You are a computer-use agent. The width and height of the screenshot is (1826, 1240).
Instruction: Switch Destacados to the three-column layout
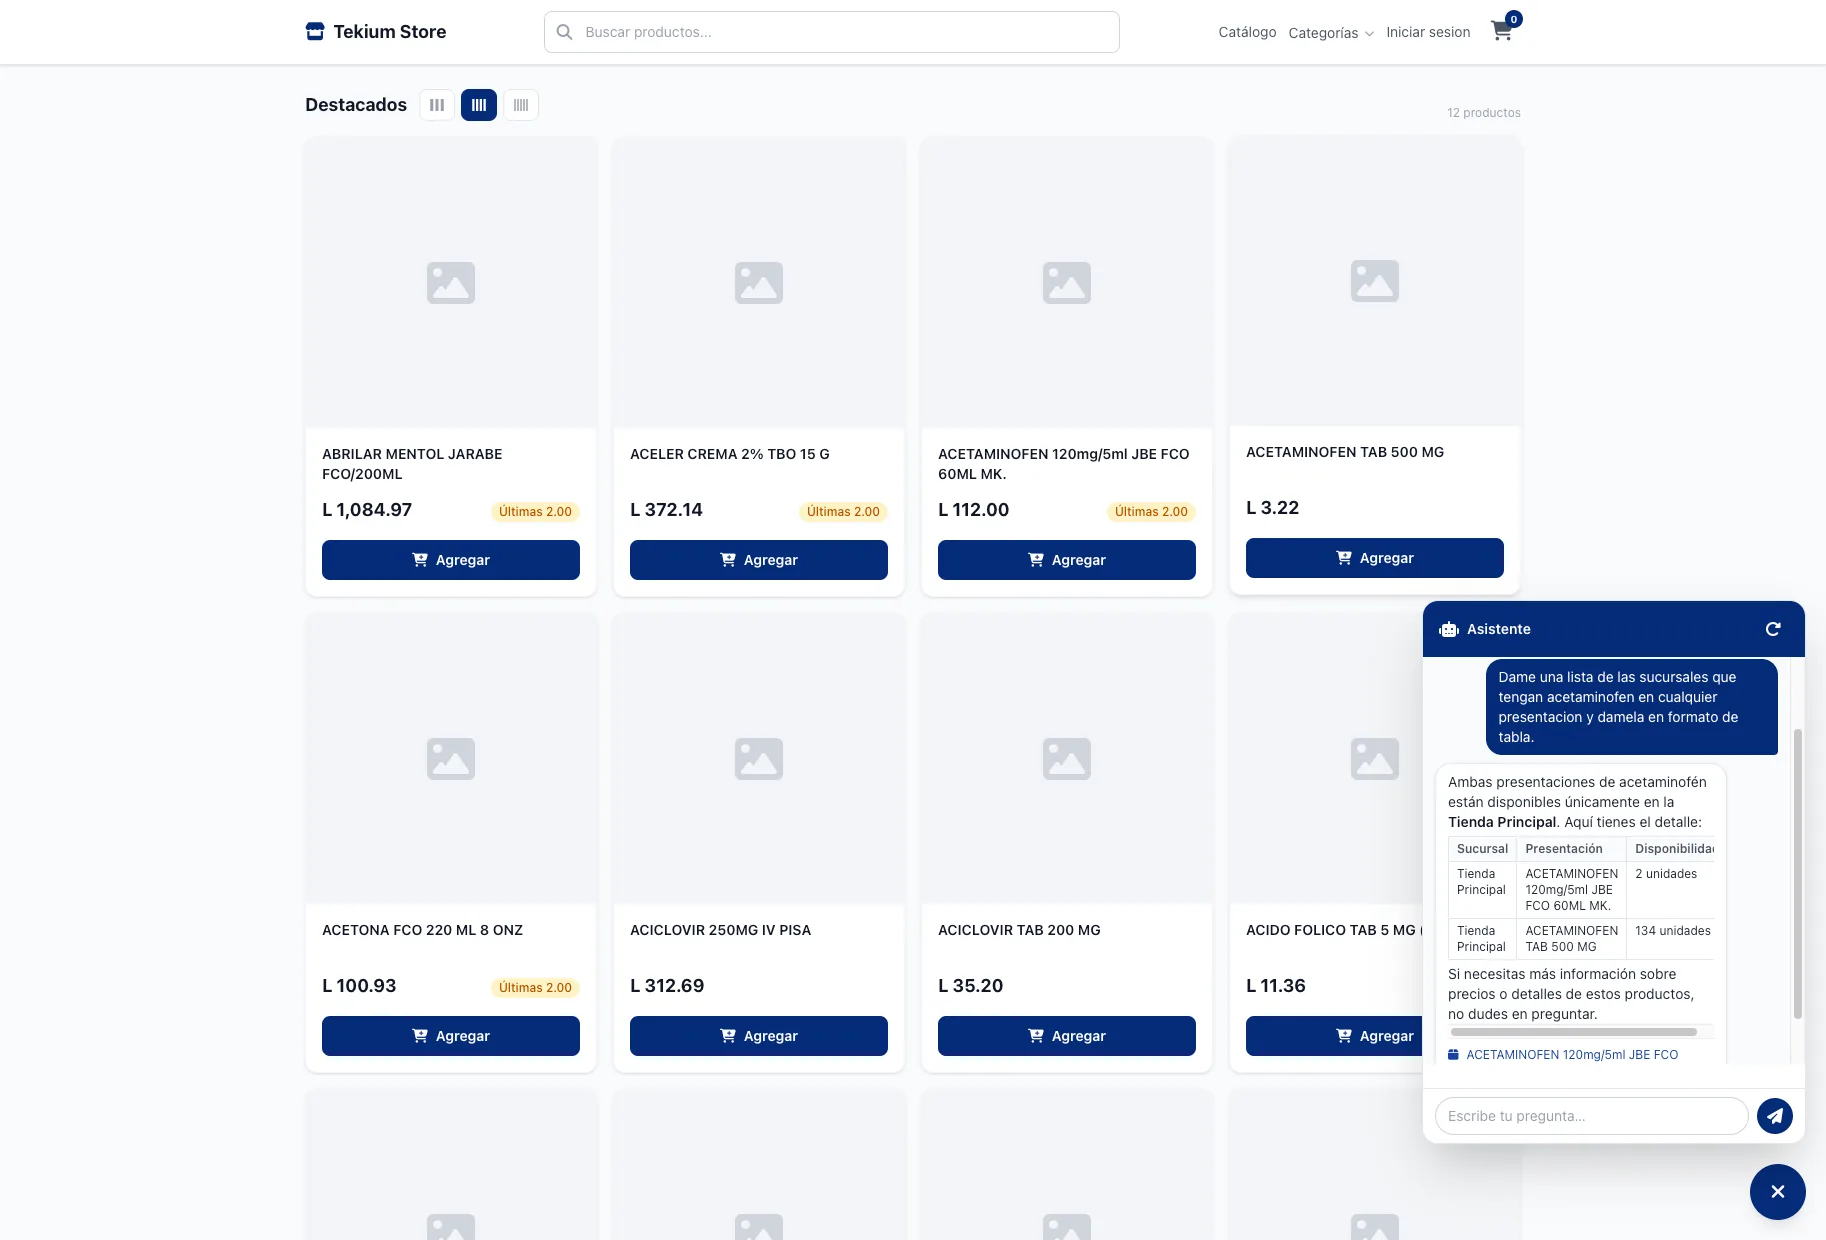click(437, 105)
